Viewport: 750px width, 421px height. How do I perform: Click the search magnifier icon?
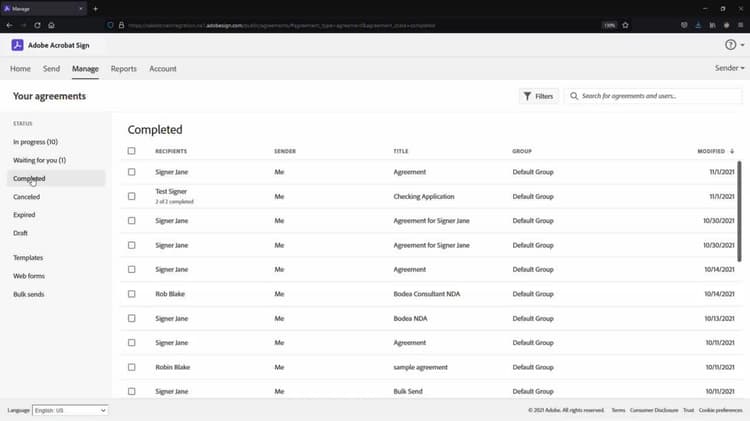click(x=574, y=96)
